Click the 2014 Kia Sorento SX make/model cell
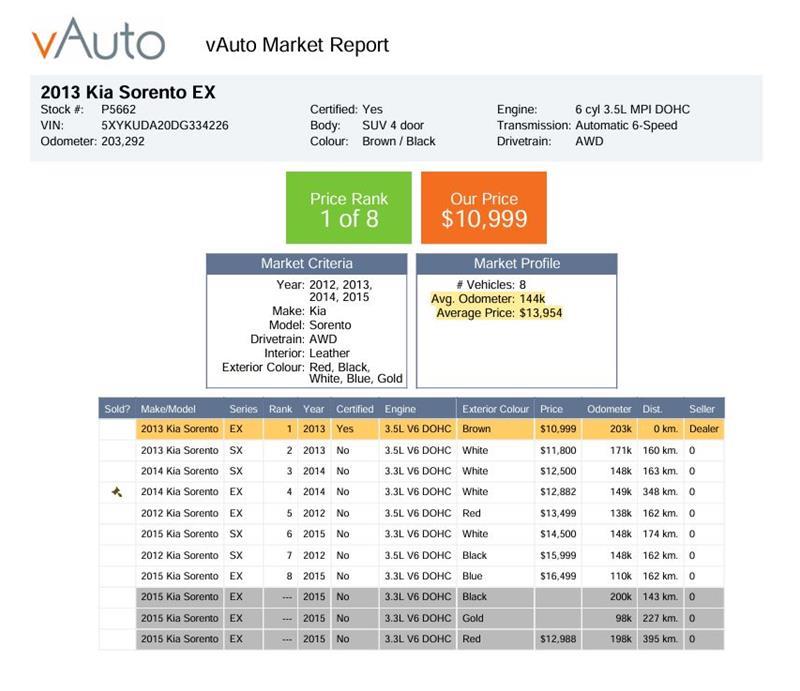This screenshot has height=691, width=800. pyautogui.click(x=180, y=471)
